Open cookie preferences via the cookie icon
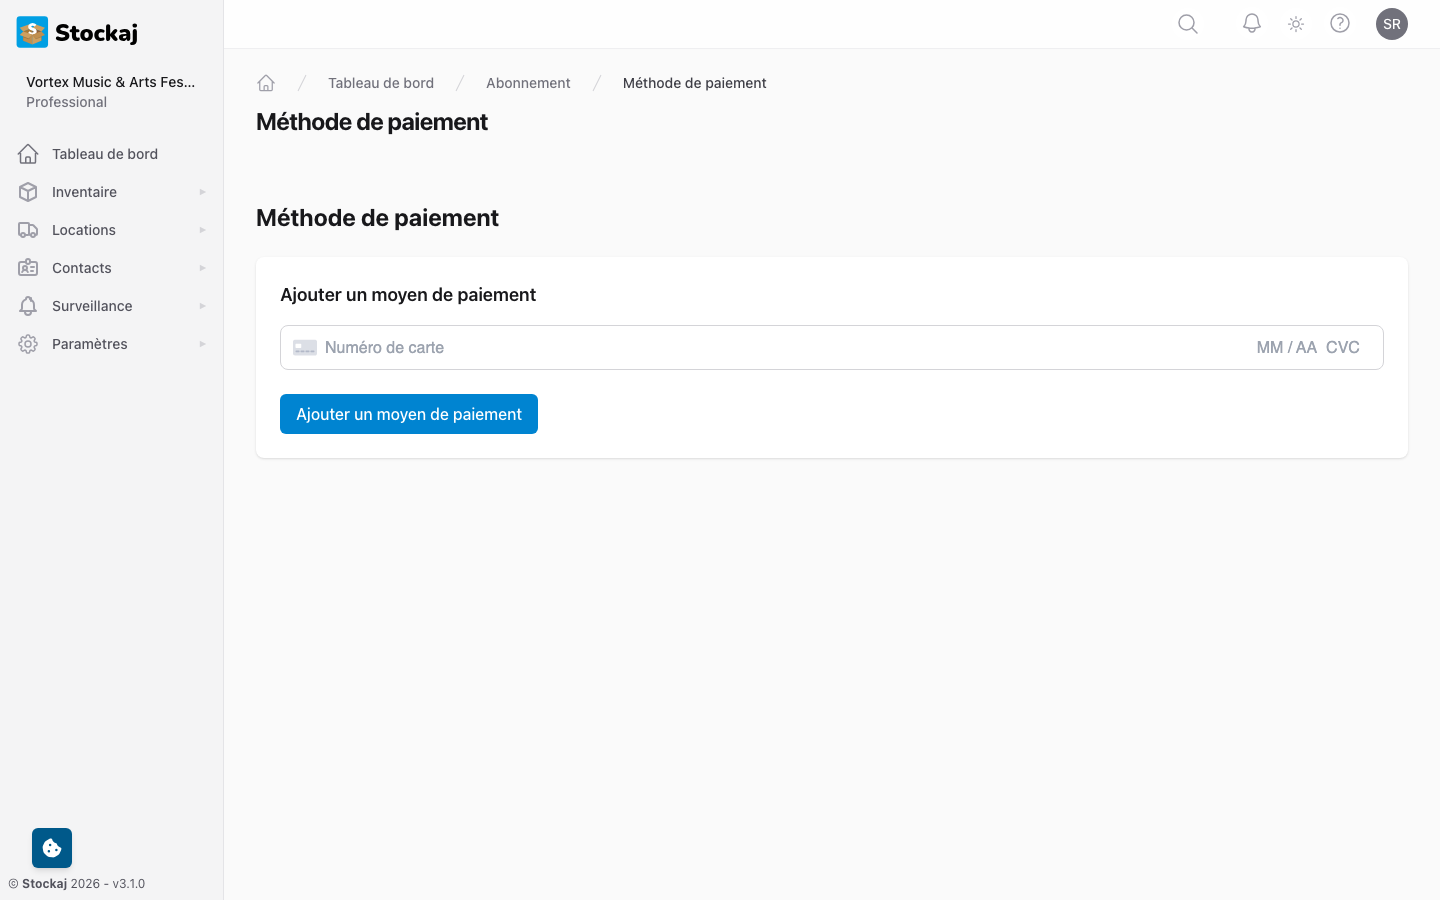The height and width of the screenshot is (900, 1440). pyautogui.click(x=51, y=847)
